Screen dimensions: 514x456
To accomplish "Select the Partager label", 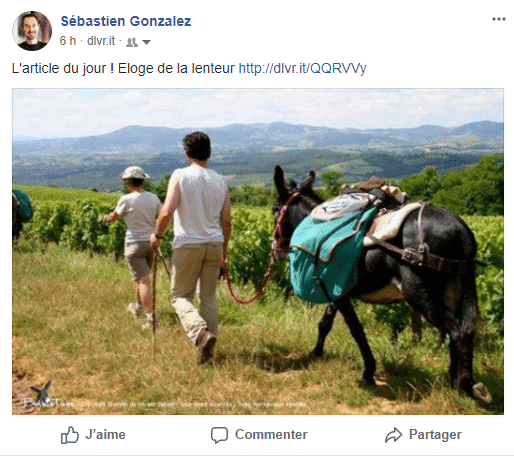I will tap(435, 434).
